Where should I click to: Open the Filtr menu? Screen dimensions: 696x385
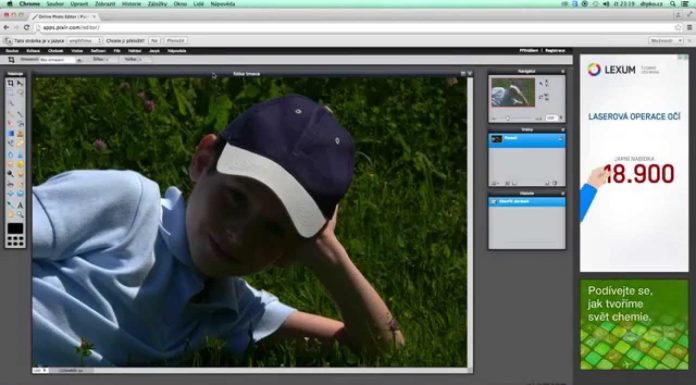point(117,51)
